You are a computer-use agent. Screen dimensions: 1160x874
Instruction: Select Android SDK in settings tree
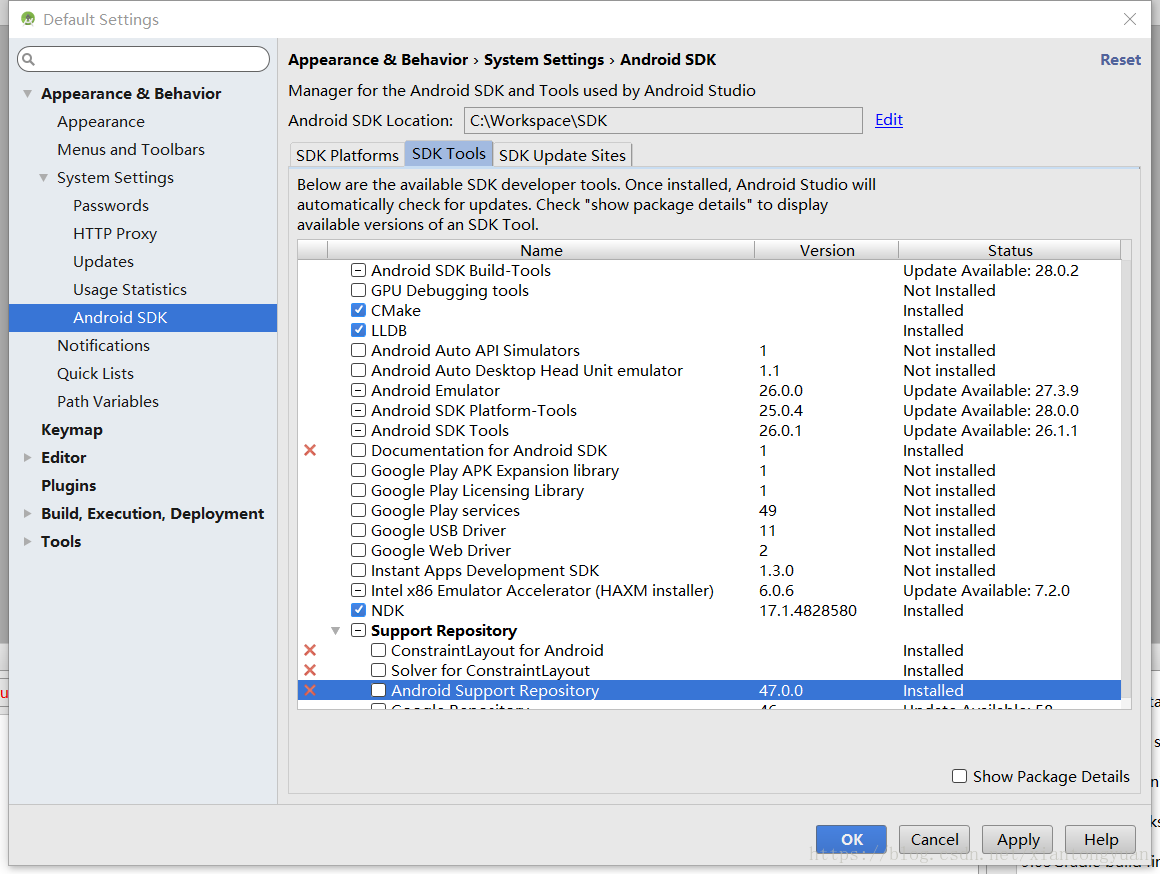coord(143,317)
